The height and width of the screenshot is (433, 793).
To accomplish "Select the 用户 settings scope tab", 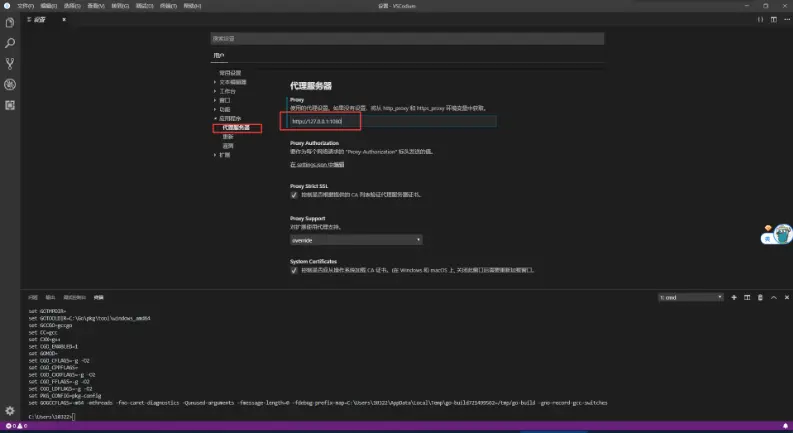I will coord(218,55).
